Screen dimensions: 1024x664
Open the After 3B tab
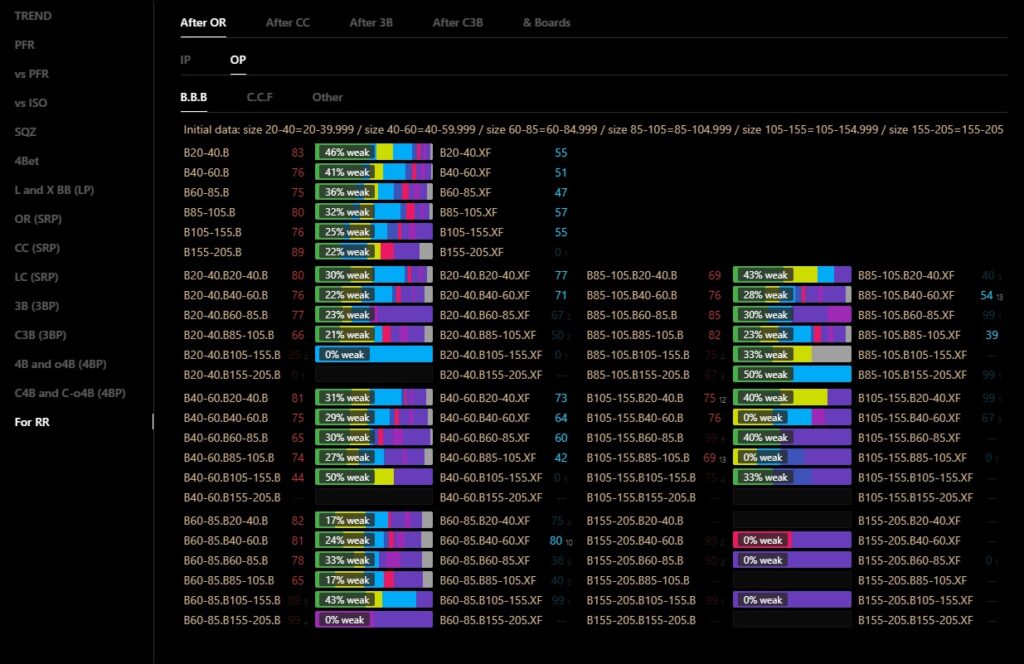371,22
